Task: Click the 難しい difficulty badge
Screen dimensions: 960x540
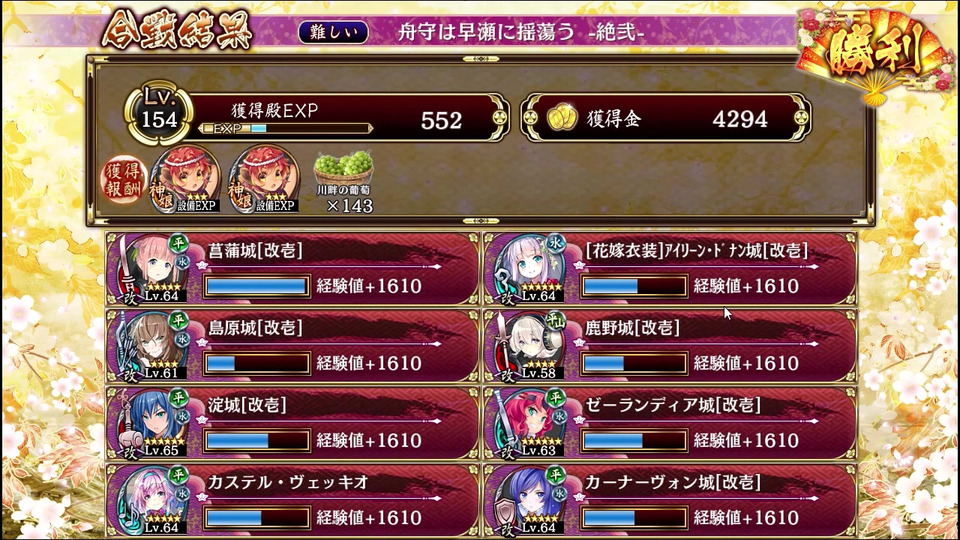Action: [x=333, y=32]
